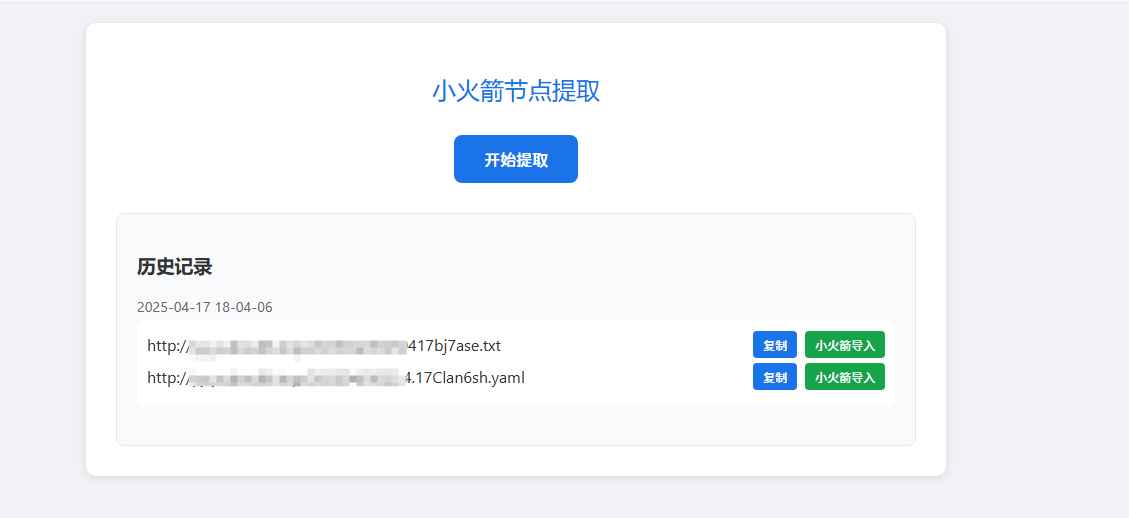The width and height of the screenshot is (1129, 518).
Task: Click the 开始提取 button
Action: click(x=515, y=159)
